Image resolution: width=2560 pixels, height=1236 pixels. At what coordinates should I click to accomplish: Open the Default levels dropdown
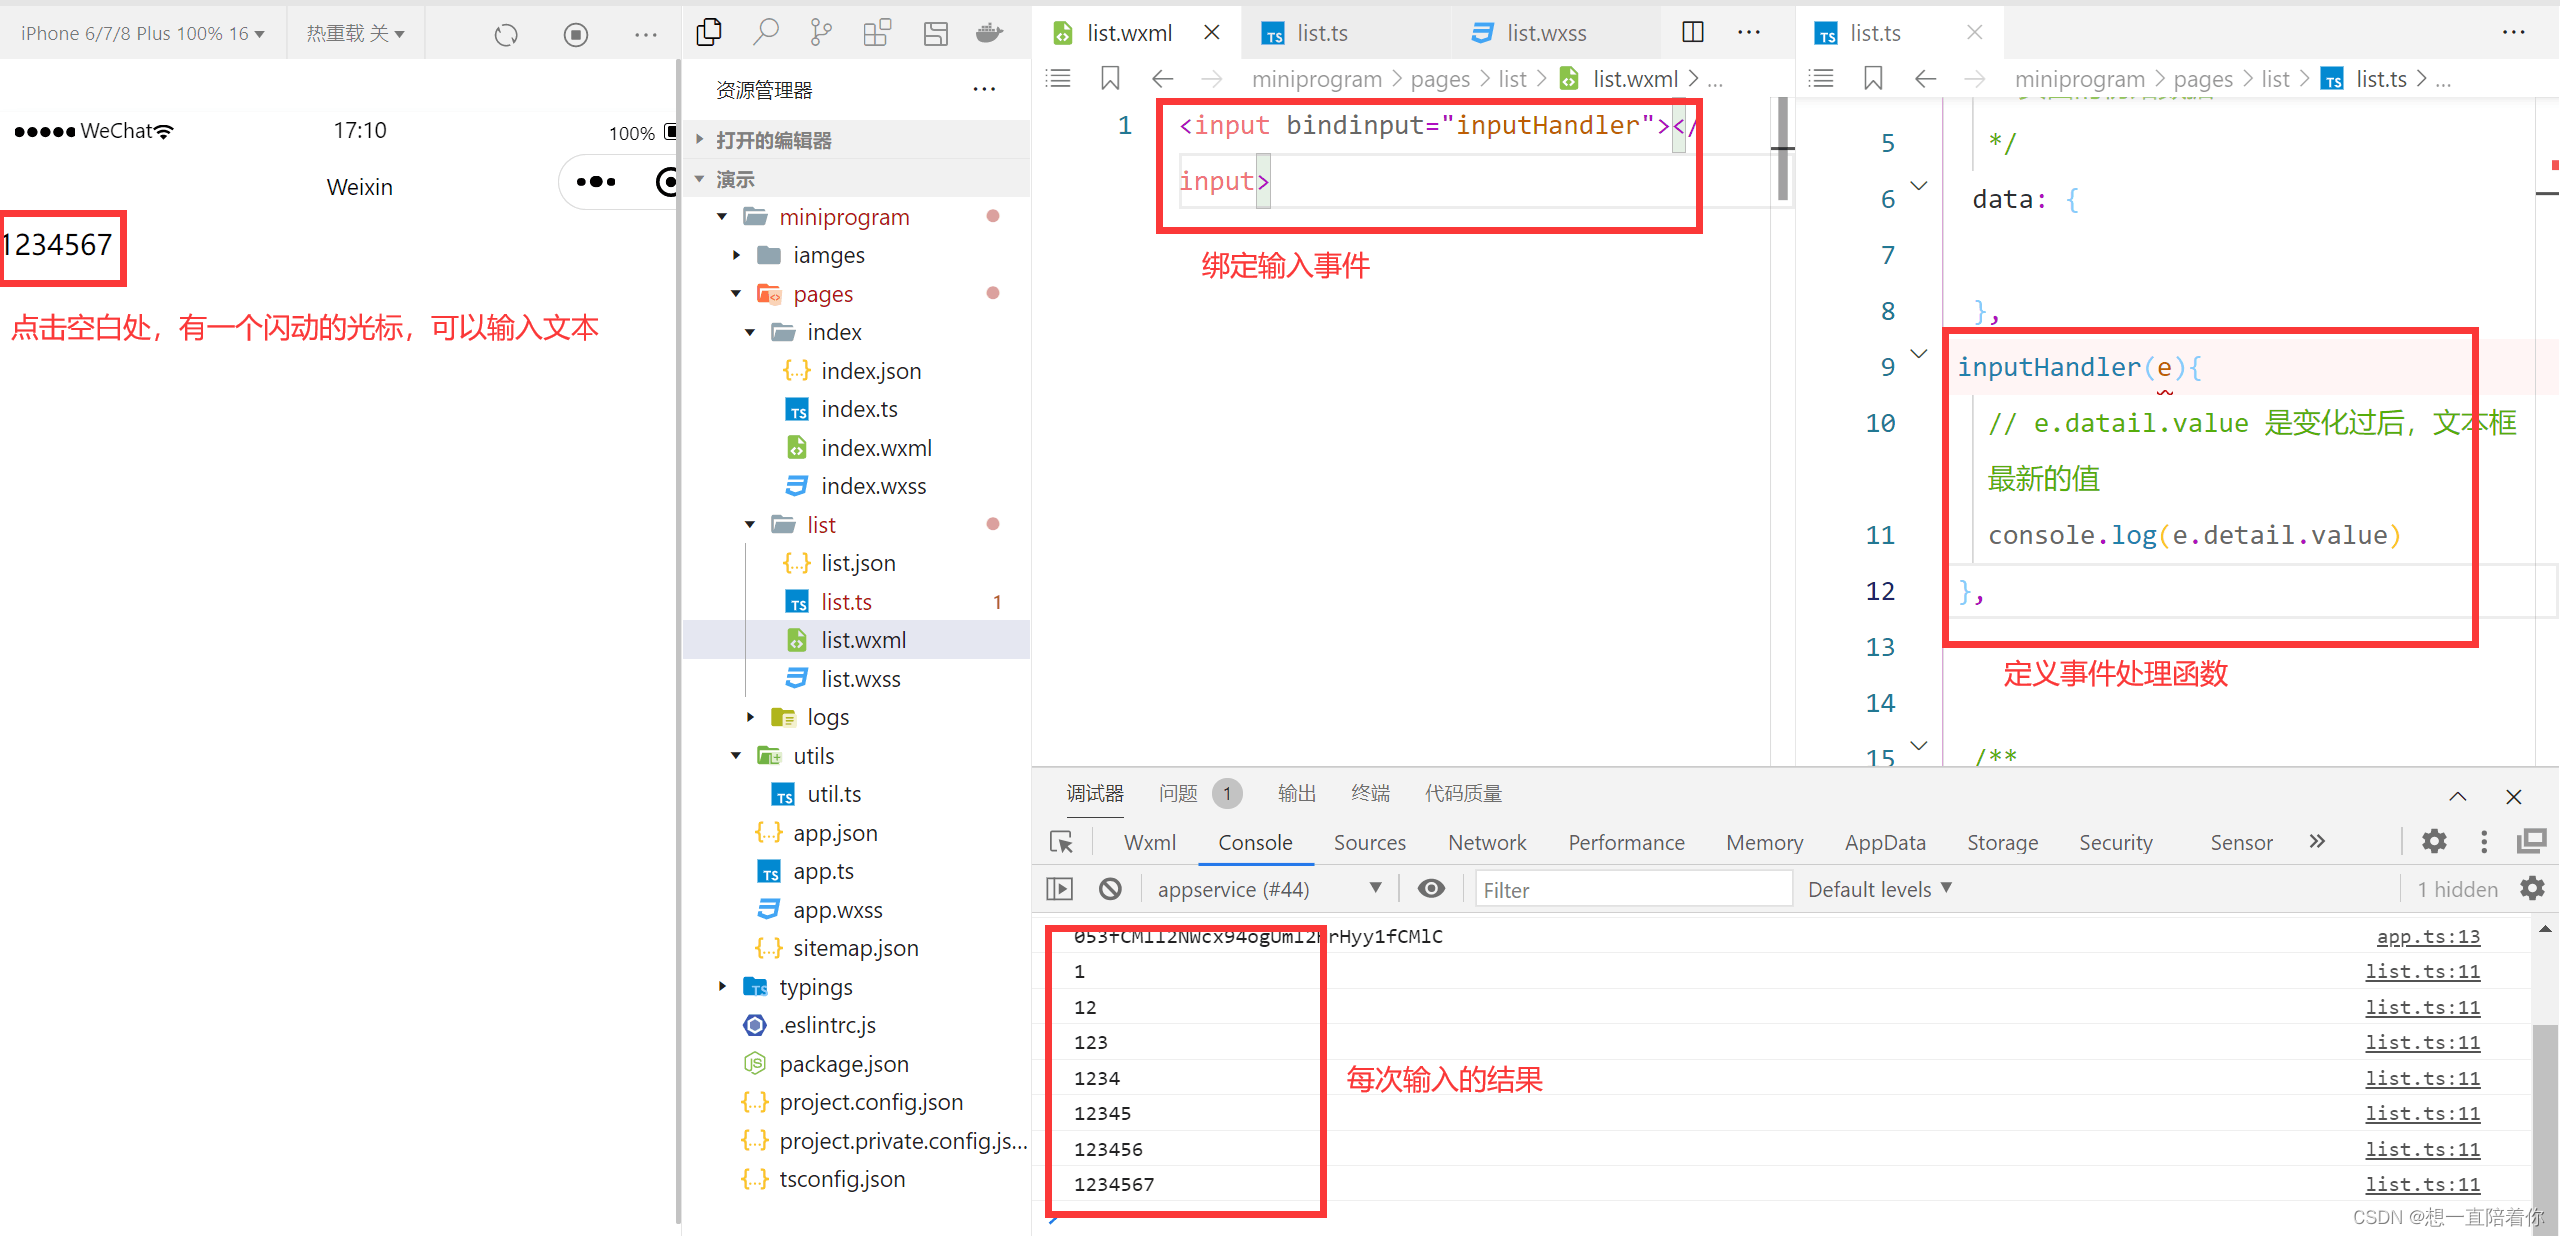(x=1879, y=889)
